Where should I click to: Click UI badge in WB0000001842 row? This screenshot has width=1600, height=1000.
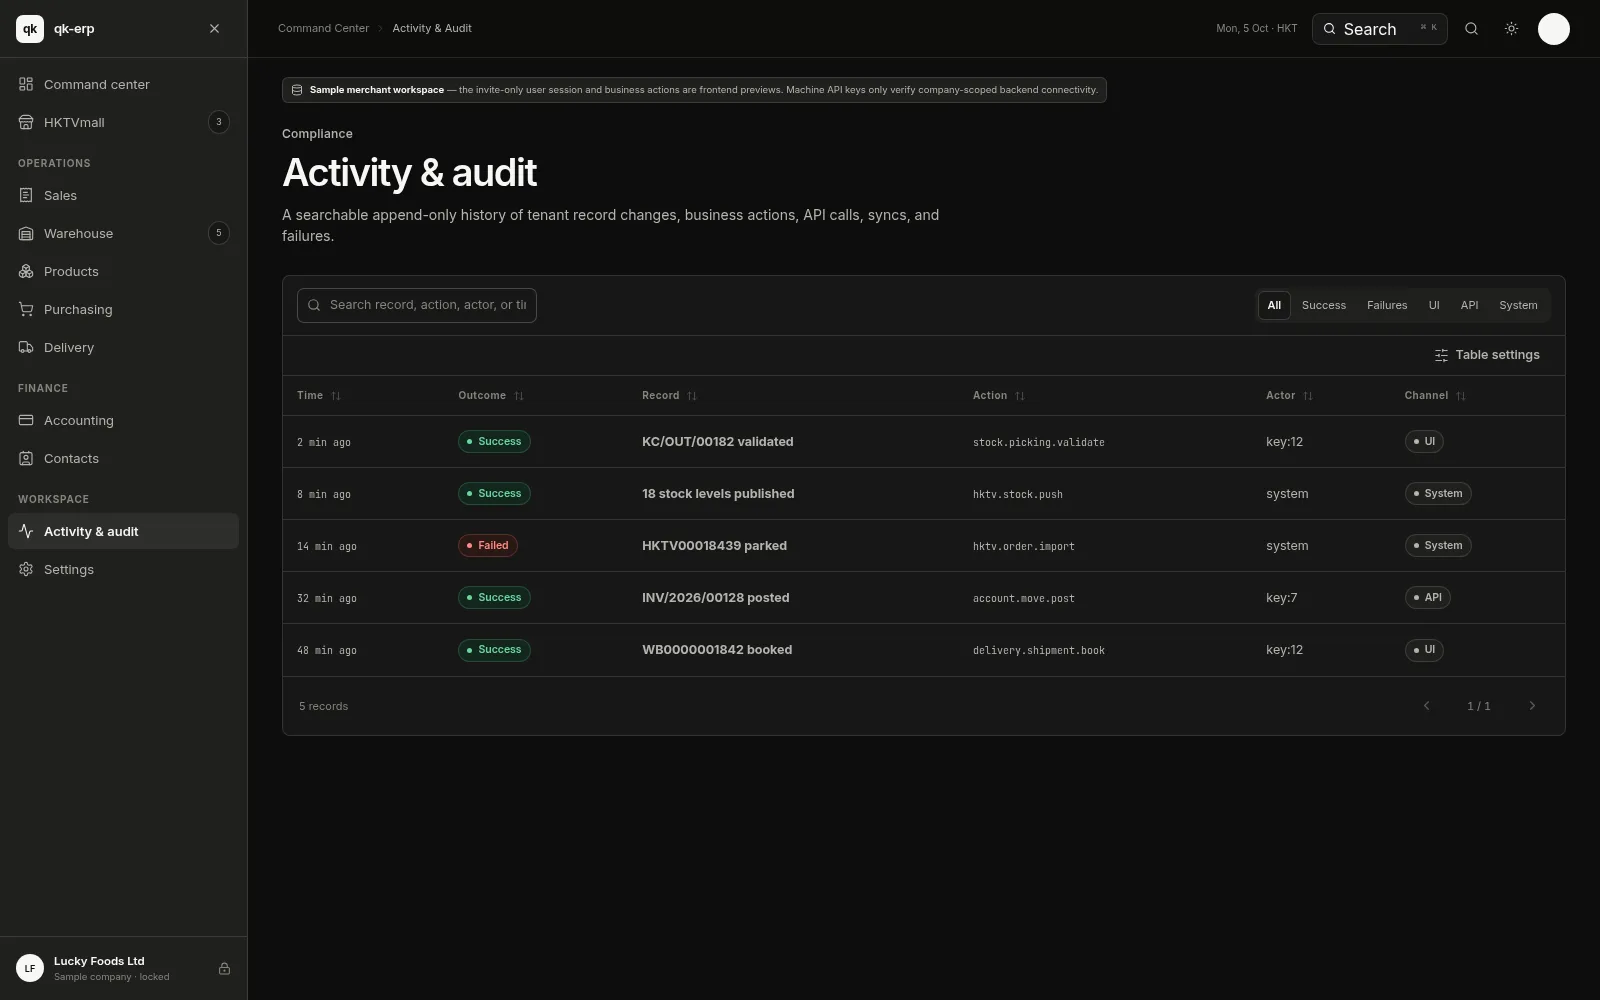point(1424,650)
